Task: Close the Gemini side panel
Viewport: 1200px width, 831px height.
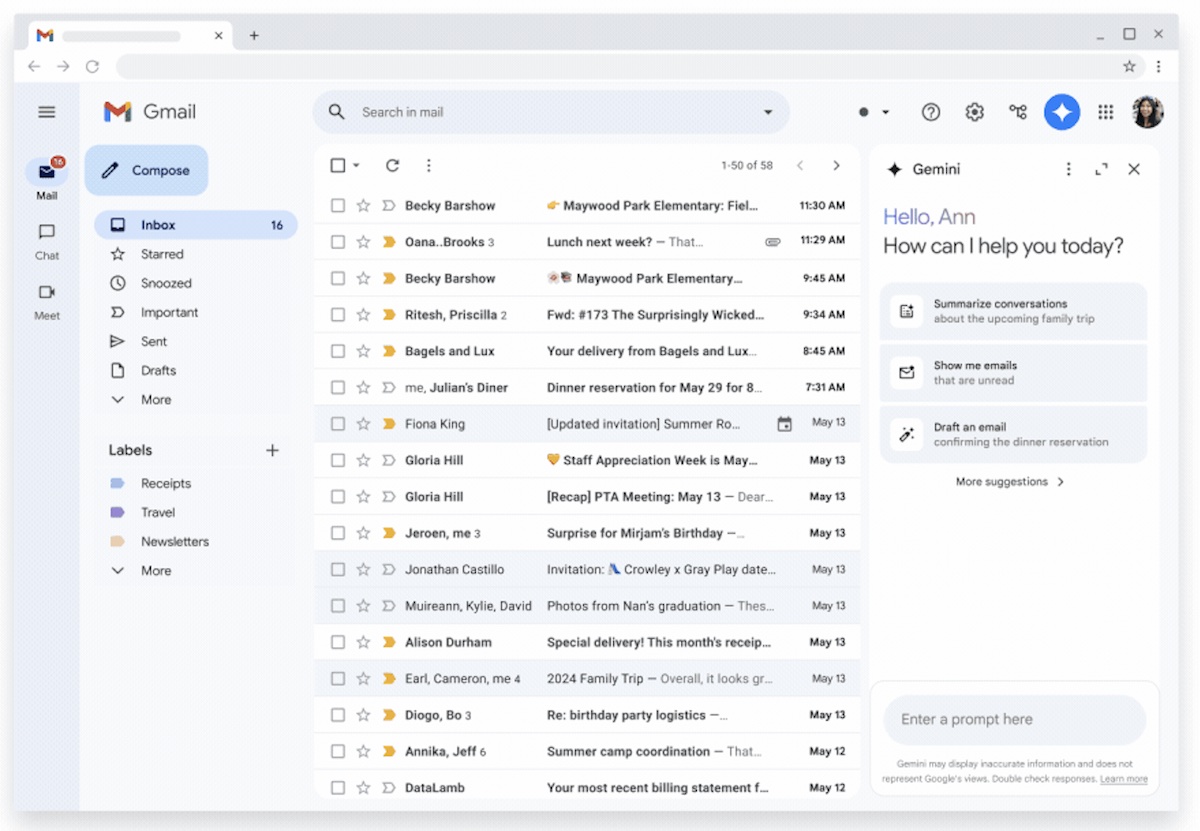Action: pos(1134,169)
